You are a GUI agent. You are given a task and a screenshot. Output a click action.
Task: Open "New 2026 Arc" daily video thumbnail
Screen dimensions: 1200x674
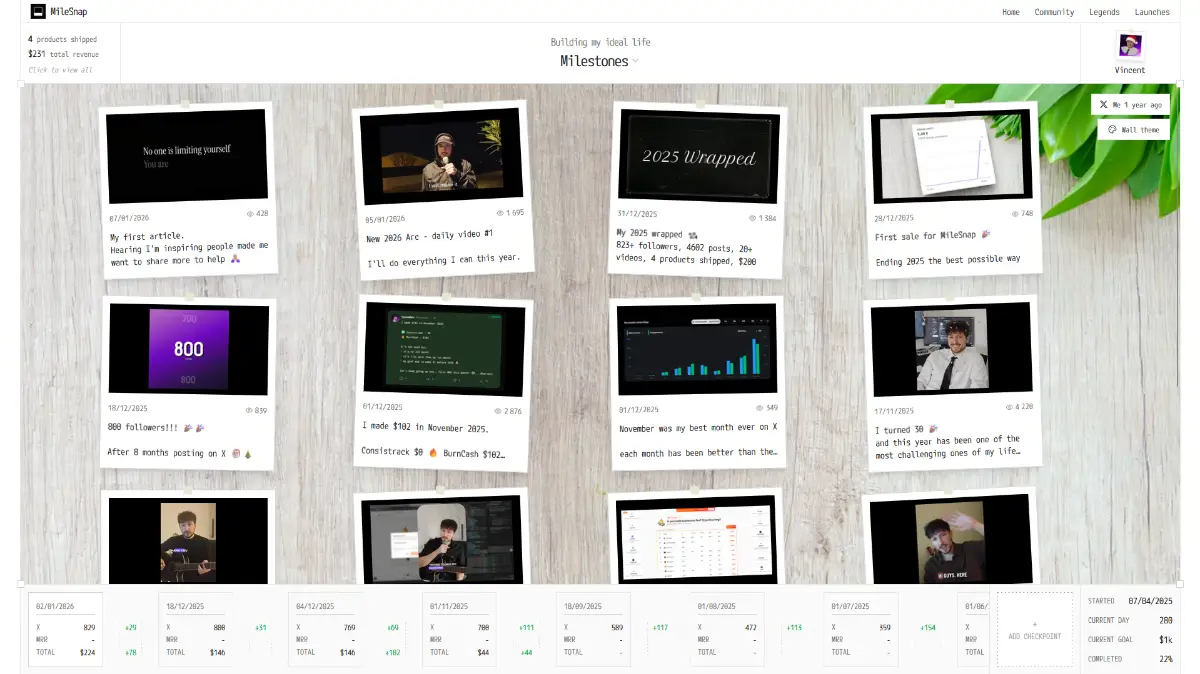point(441,157)
